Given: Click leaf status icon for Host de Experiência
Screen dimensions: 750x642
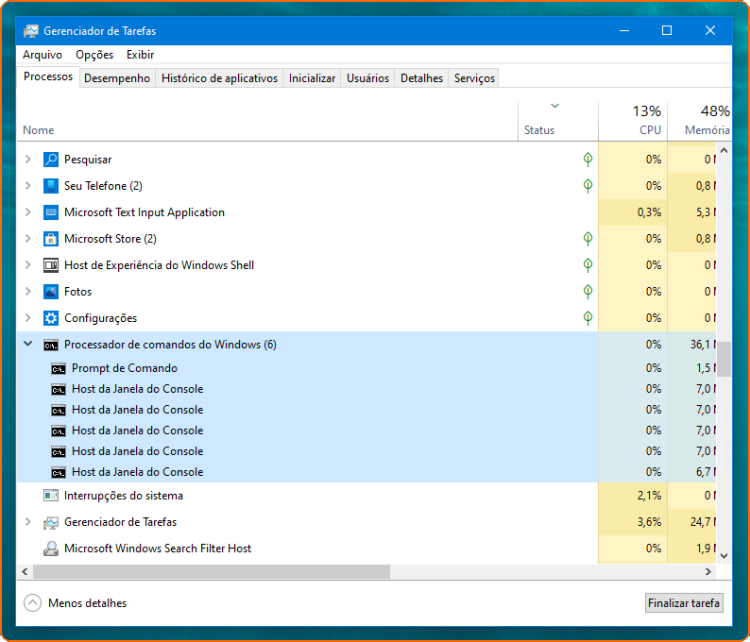Looking at the screenshot, I should point(588,265).
